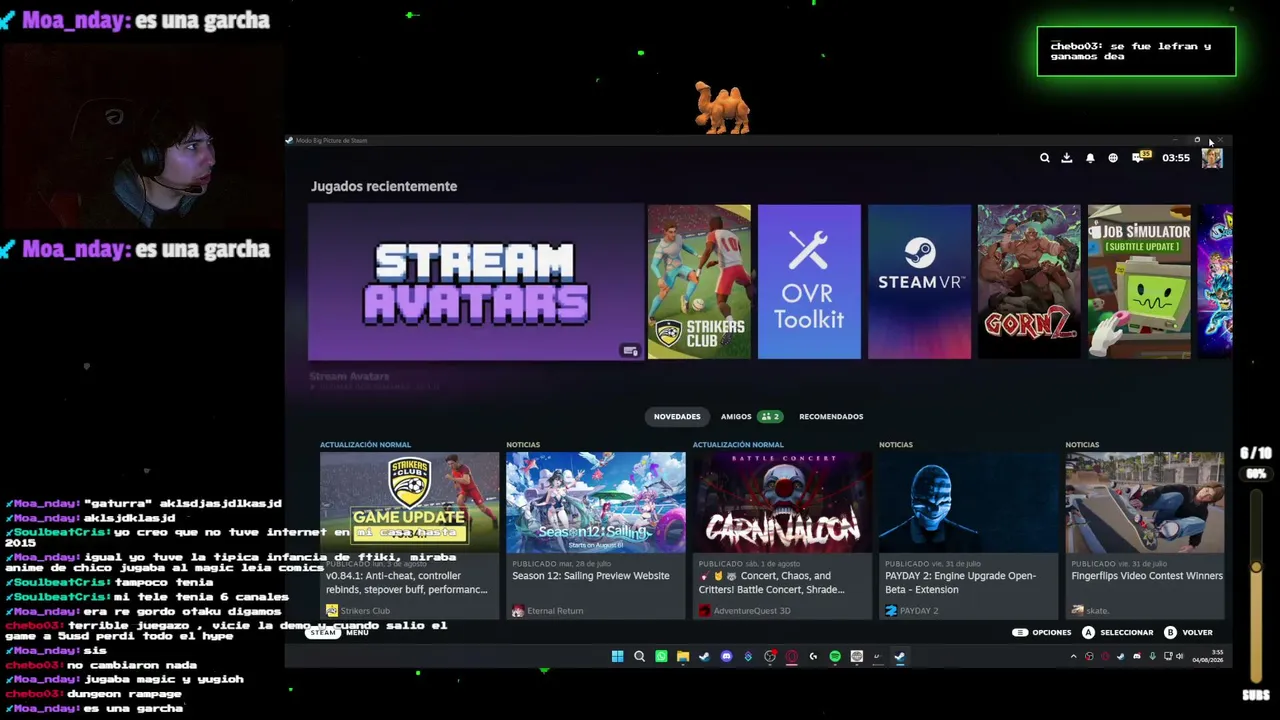The height and width of the screenshot is (720, 1280).
Task: Open Strikers Club Game Update news card
Action: pyautogui.click(x=409, y=536)
